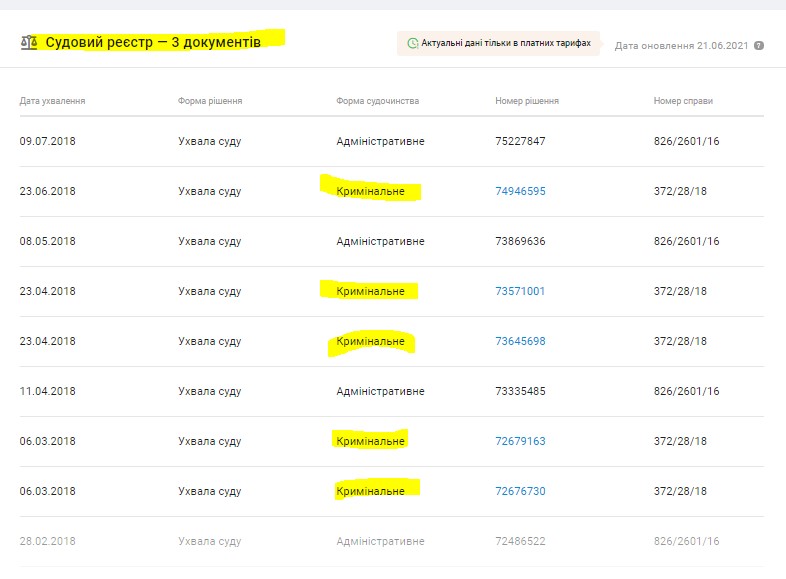Click the Номер рішення column header
This screenshot has height=579, width=786.
point(527,101)
